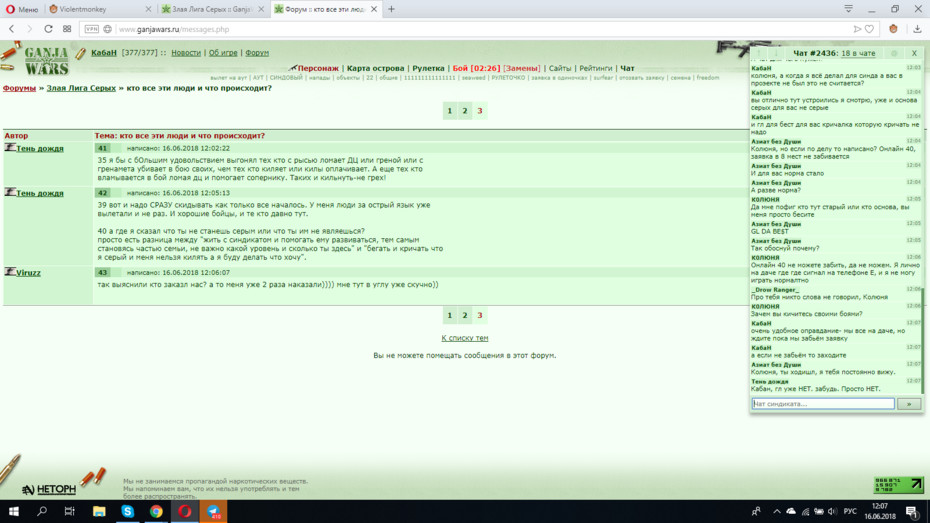Open HETOPH logo link

click(49, 489)
